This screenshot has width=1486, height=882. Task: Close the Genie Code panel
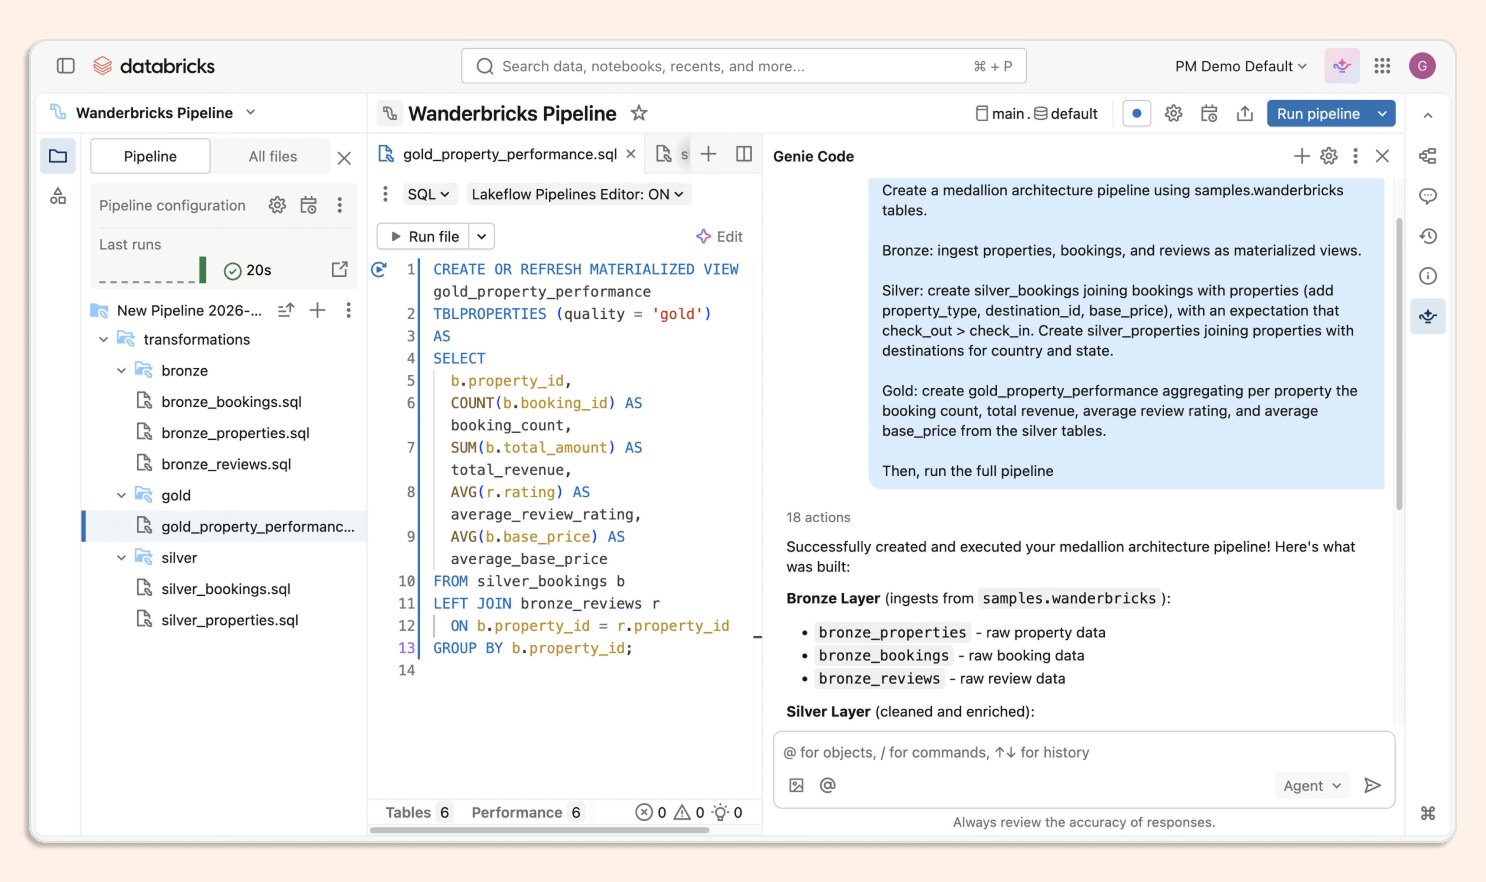coord(1382,156)
